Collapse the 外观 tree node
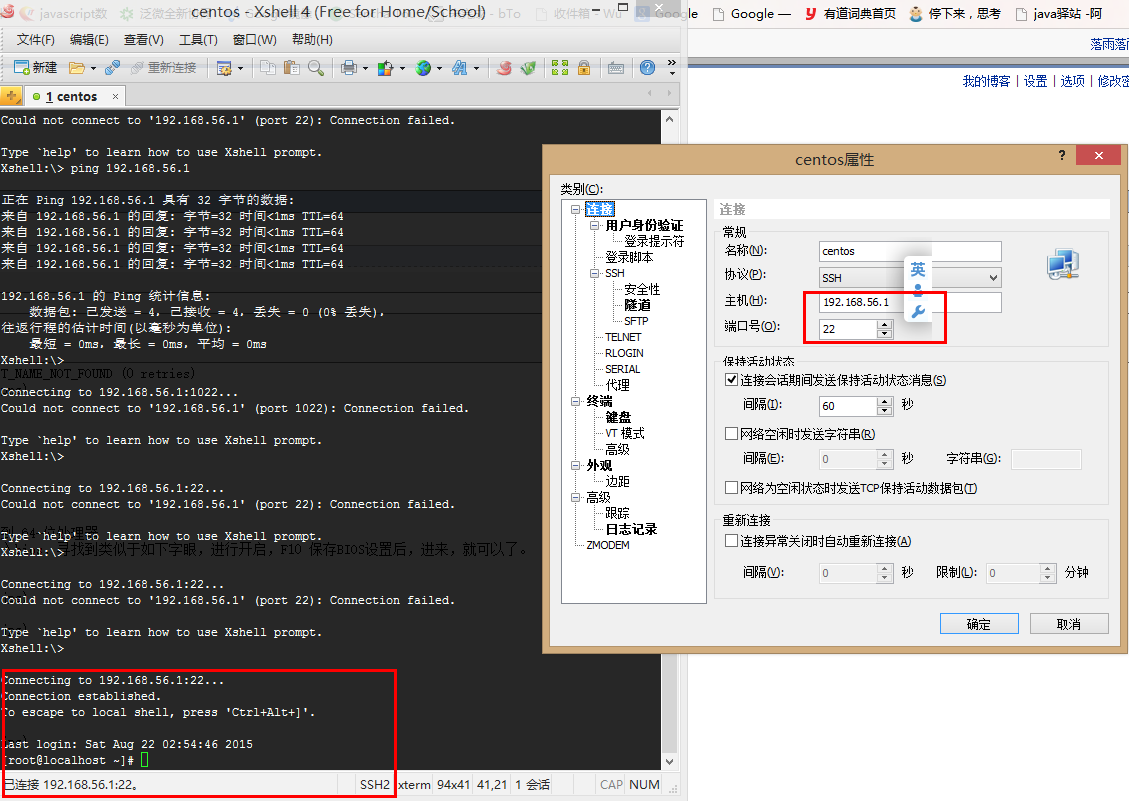This screenshot has width=1129, height=801. click(x=575, y=465)
